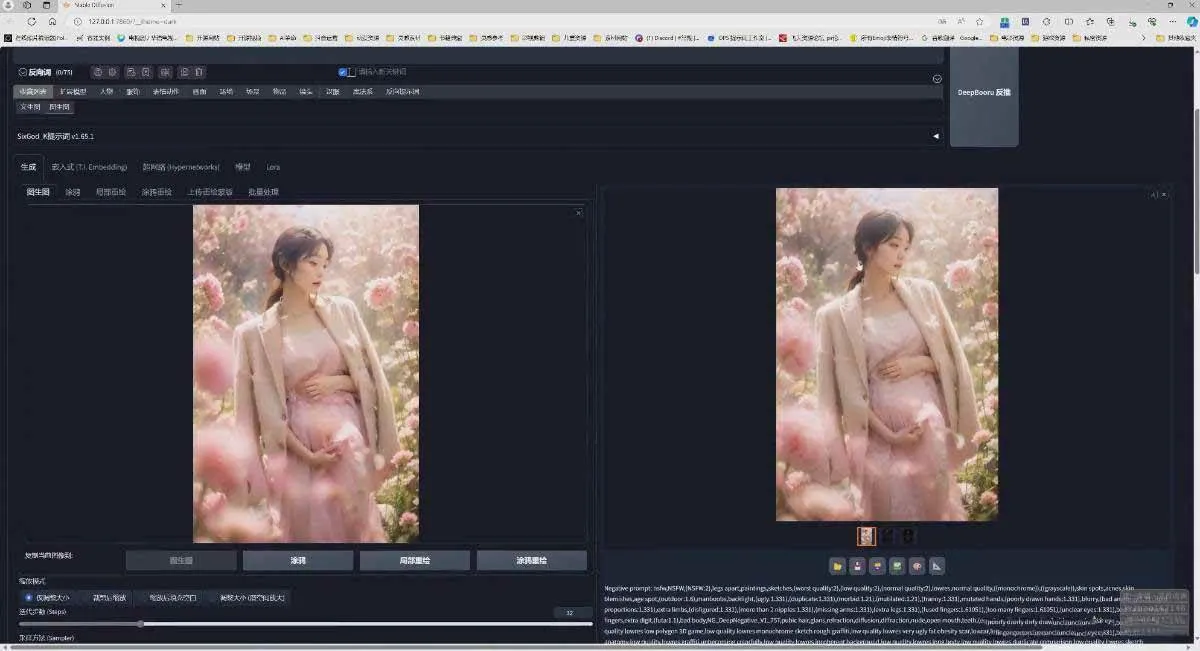Enable the new keyword input checkbox at top
This screenshot has width=1200, height=651.
pos(343,71)
